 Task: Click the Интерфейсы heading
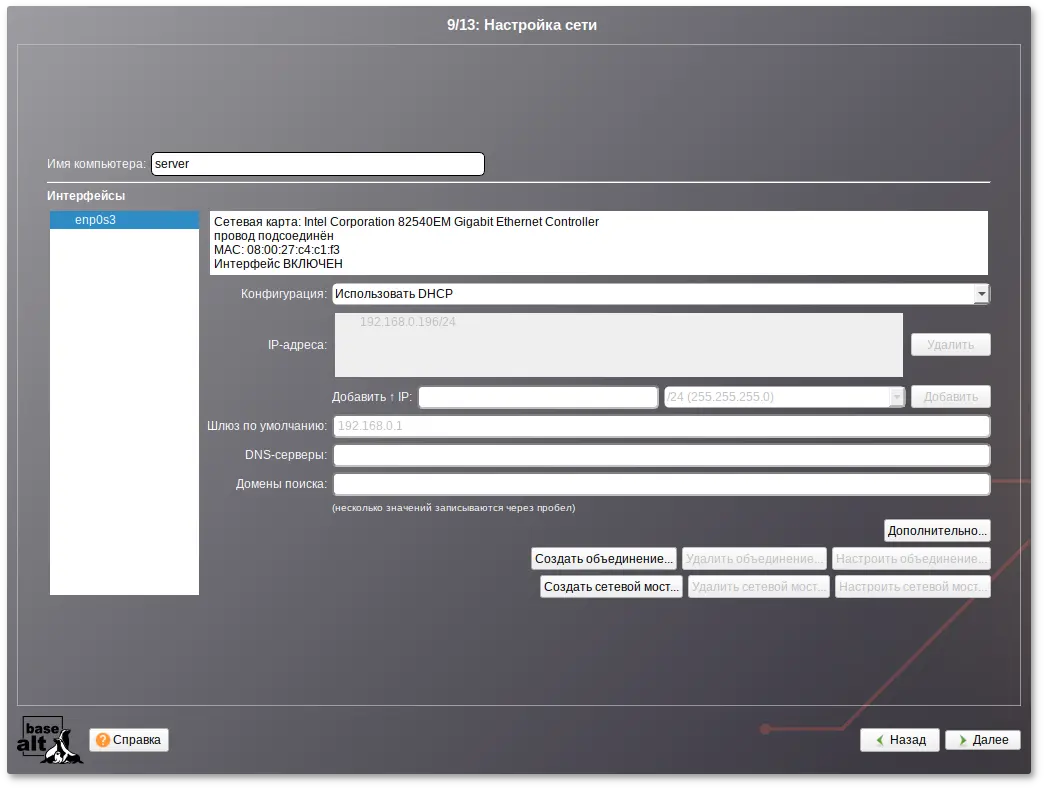(x=86, y=196)
